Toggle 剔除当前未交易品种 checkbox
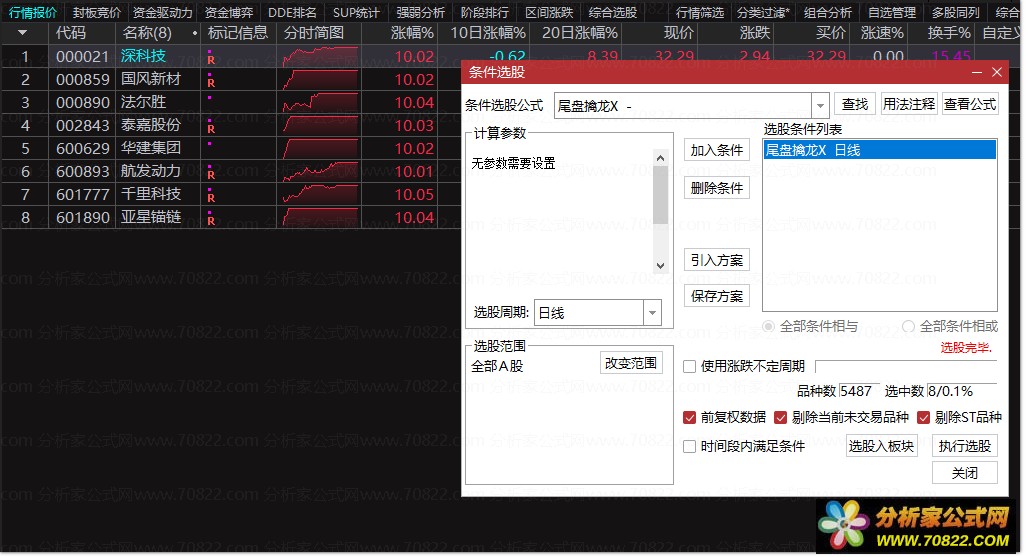 coord(781,418)
